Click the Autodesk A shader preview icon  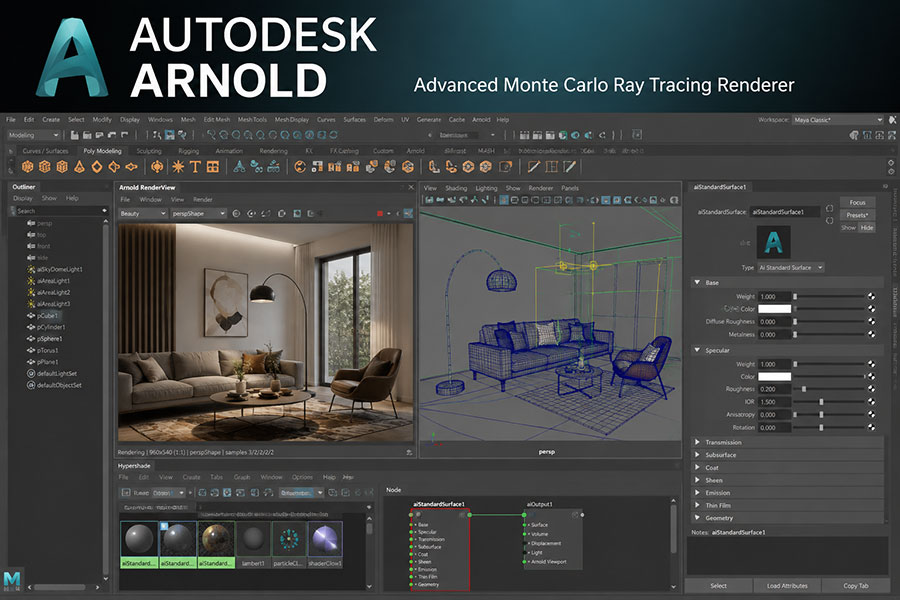pyautogui.click(x=773, y=242)
